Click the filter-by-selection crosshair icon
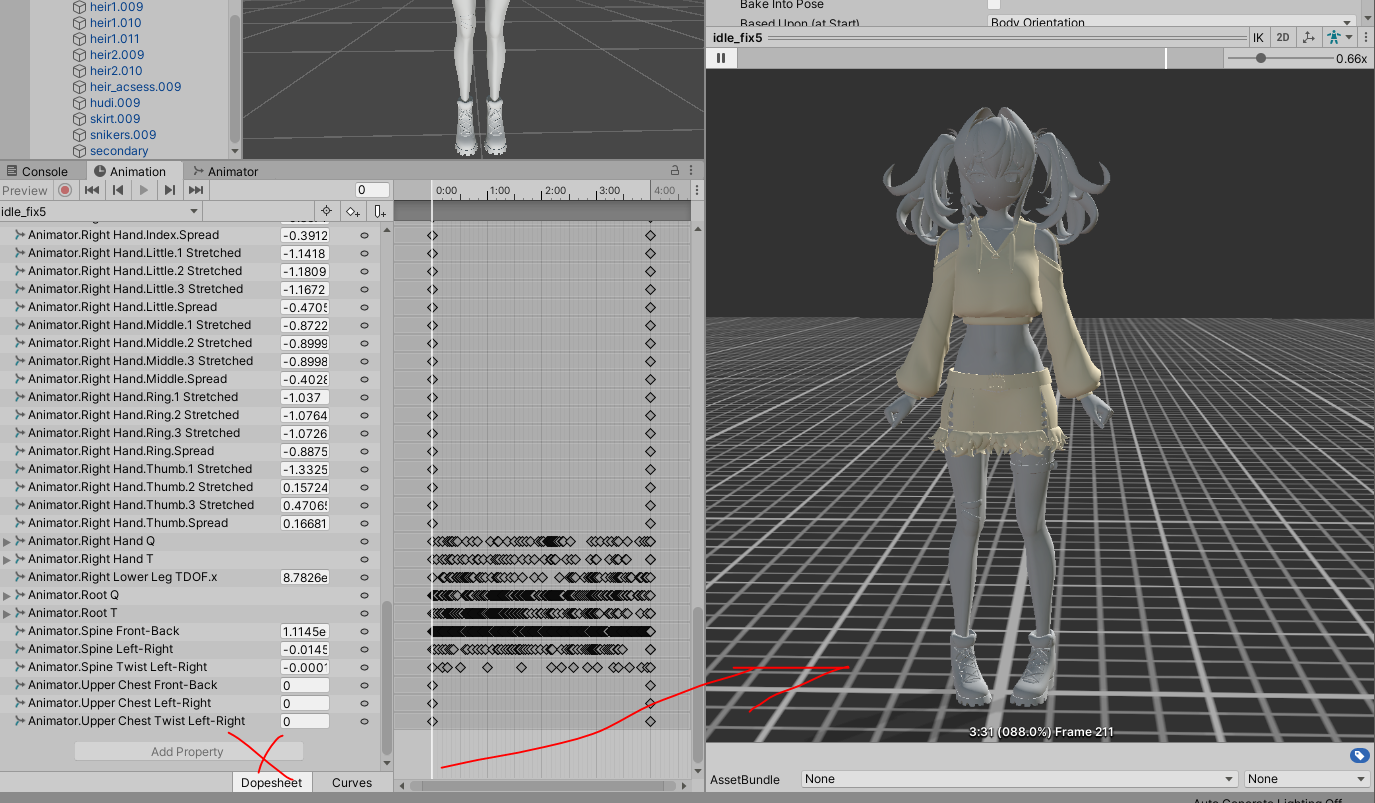Screen dimensions: 1375x803 [x=327, y=211]
